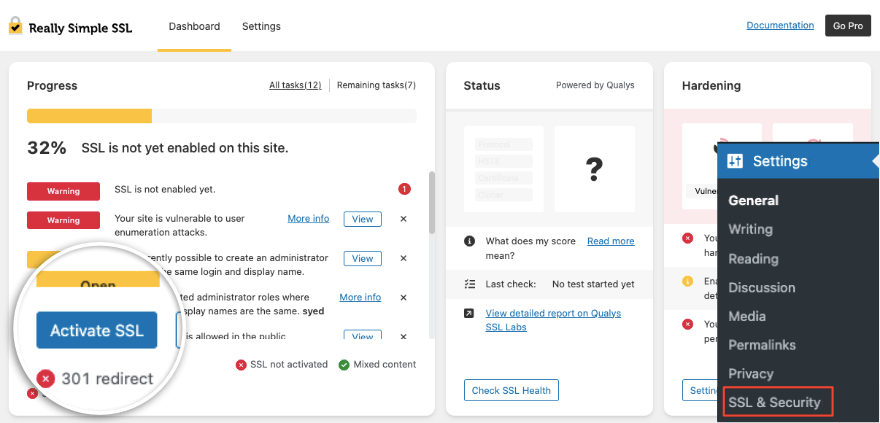The height and width of the screenshot is (423, 880).
Task: Click the Mixed content green check icon
Action: pos(344,365)
